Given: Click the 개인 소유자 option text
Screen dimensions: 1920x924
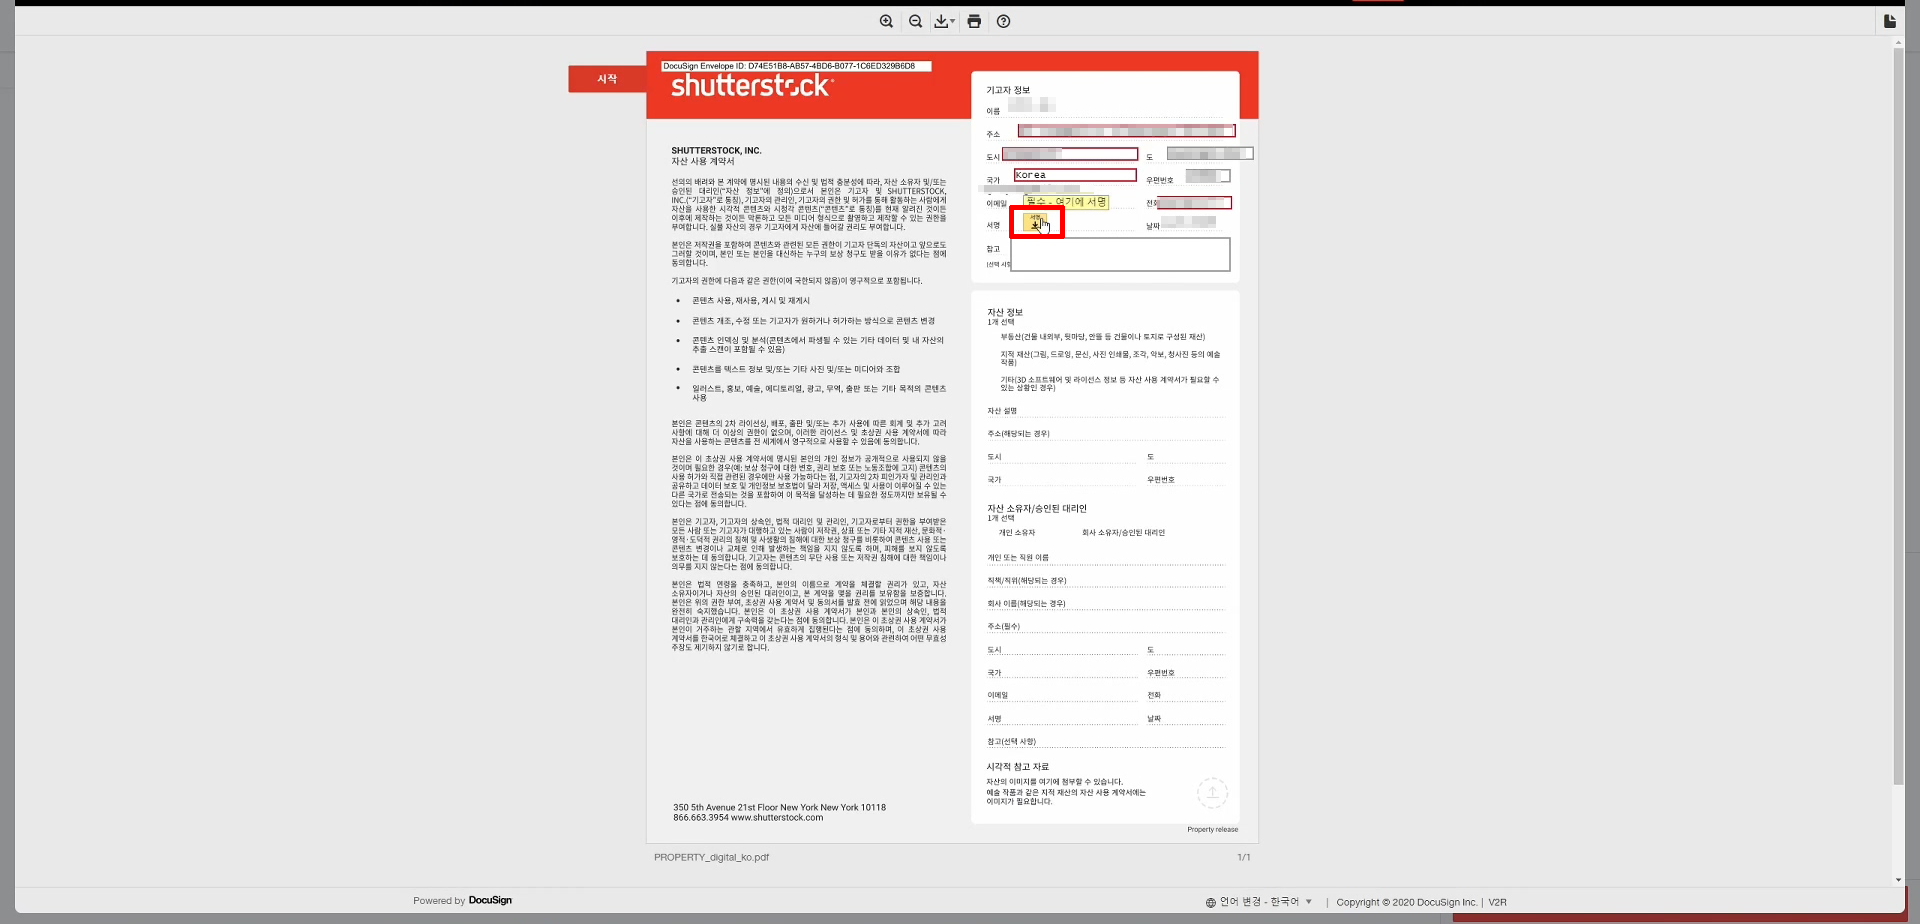Looking at the screenshot, I should (1017, 533).
